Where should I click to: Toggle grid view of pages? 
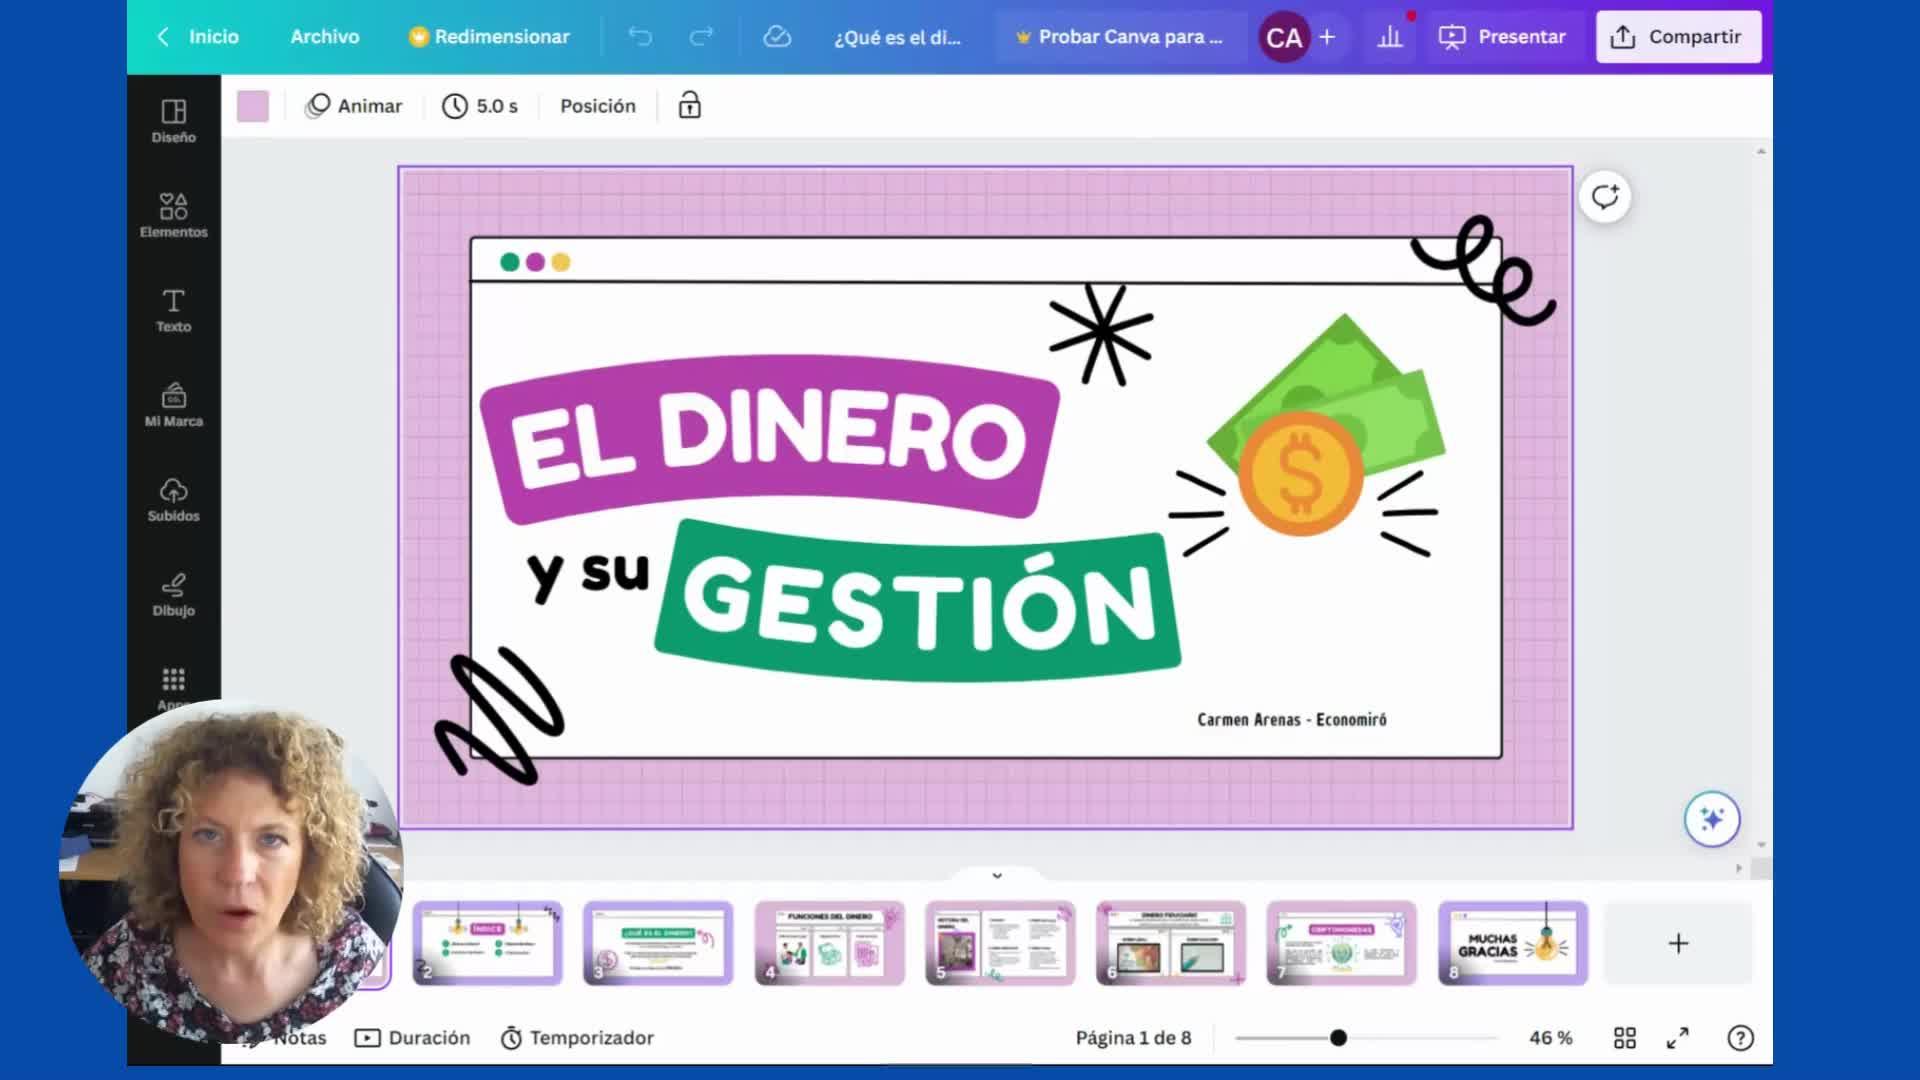pos(1625,1038)
